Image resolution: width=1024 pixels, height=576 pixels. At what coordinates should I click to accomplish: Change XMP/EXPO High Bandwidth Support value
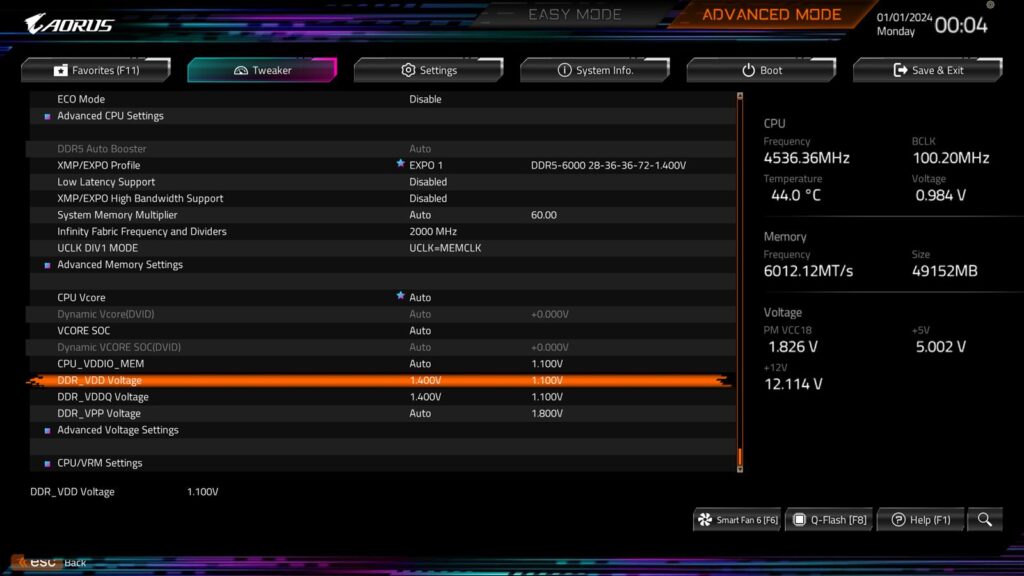pyautogui.click(x=428, y=198)
